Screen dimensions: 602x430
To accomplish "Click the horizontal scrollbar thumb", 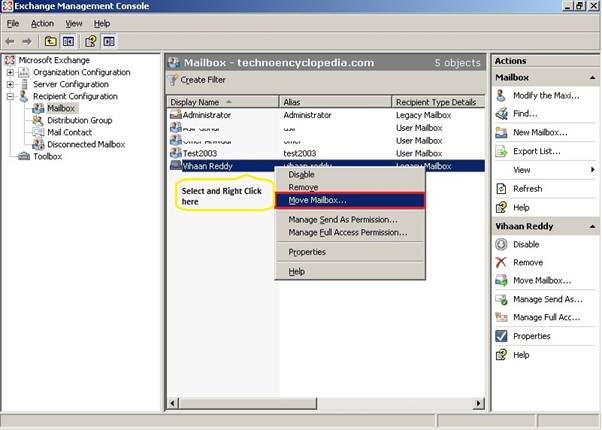I will tap(247, 404).
